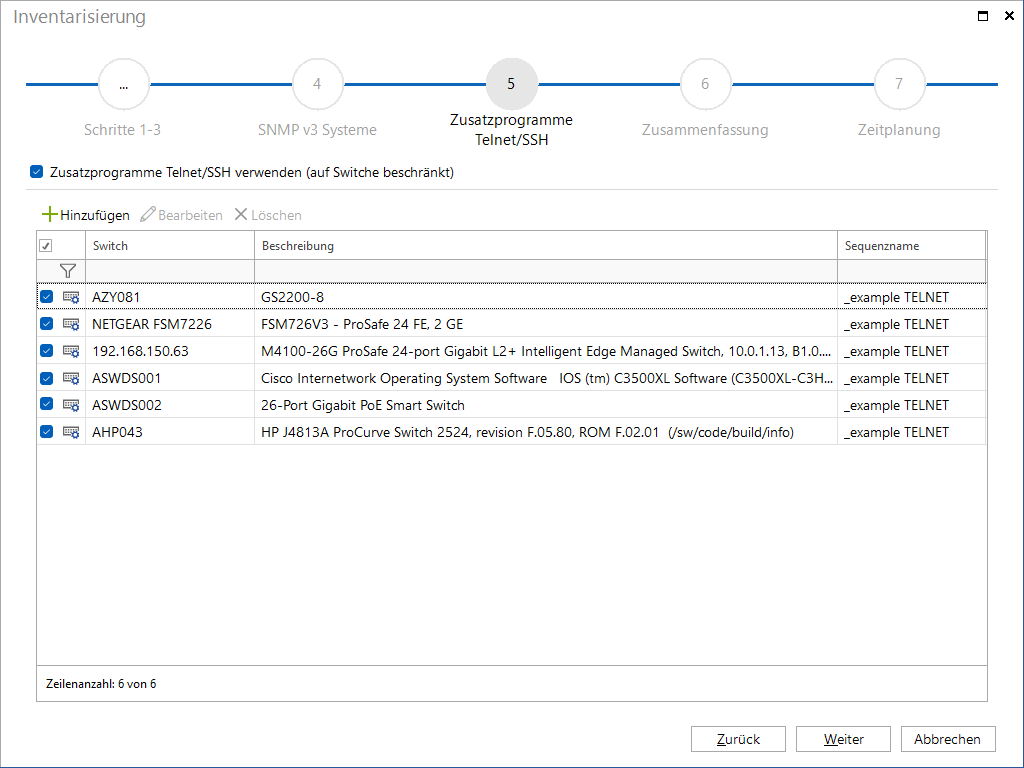
Task: Click _example TELNET in the 192.168.150.63 row
Action: 912,351
